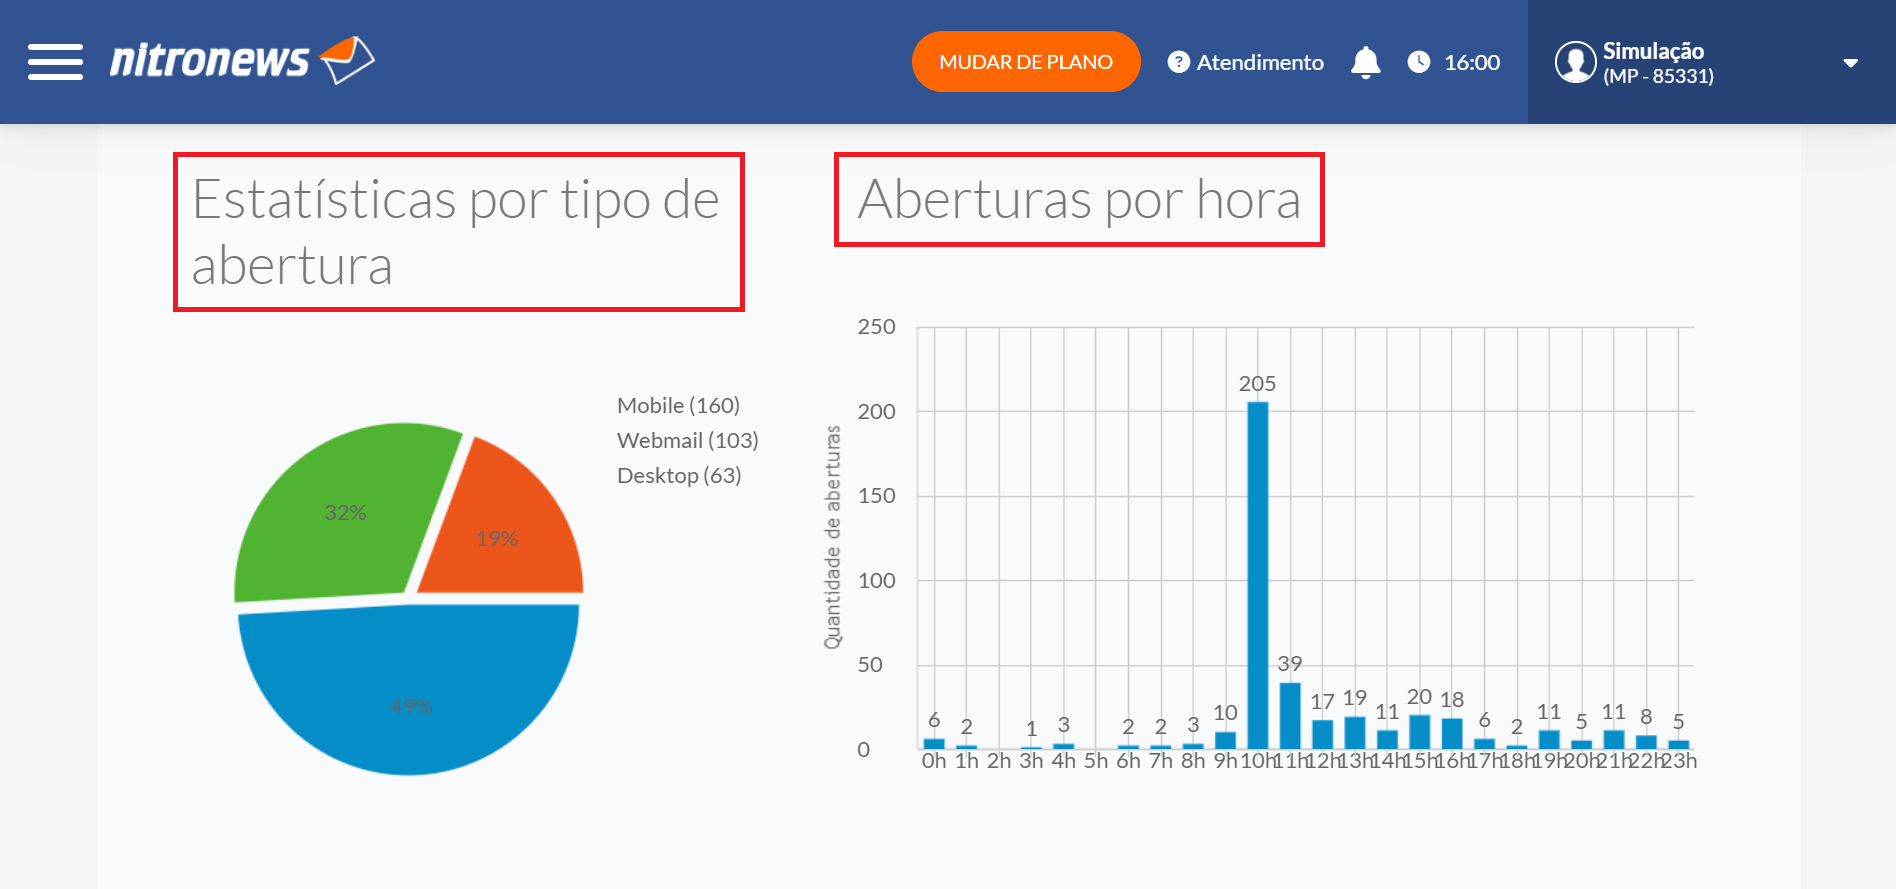Click the Atendimento question mark icon

pyautogui.click(x=1179, y=62)
